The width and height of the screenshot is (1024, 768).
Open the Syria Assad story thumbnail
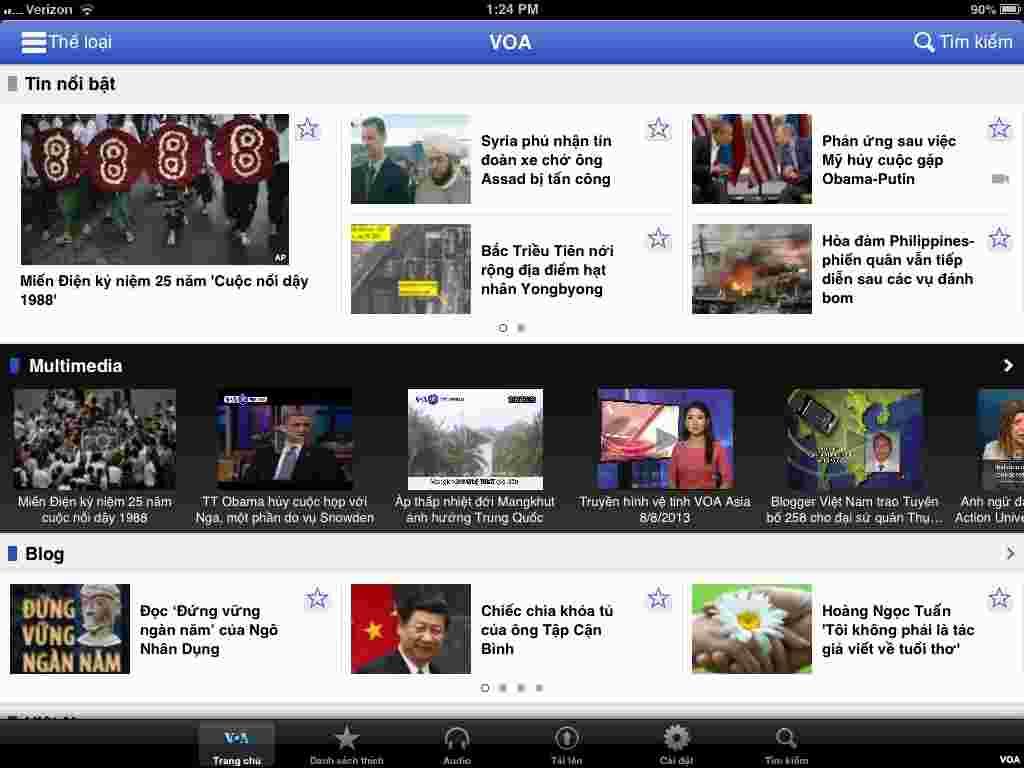coord(411,159)
